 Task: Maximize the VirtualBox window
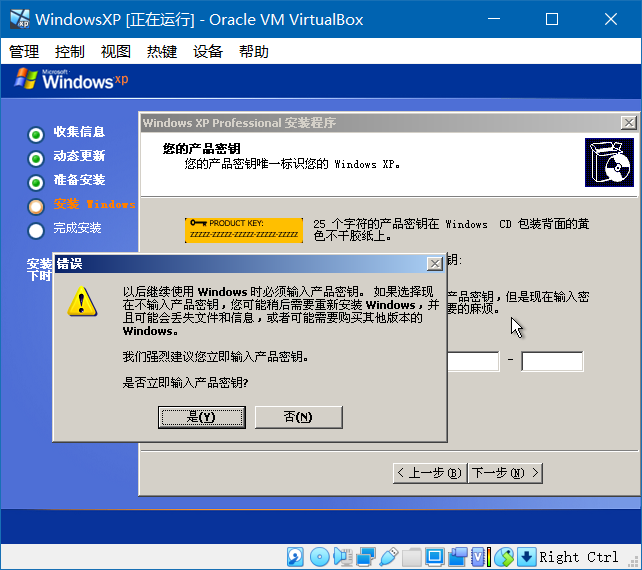click(552, 19)
